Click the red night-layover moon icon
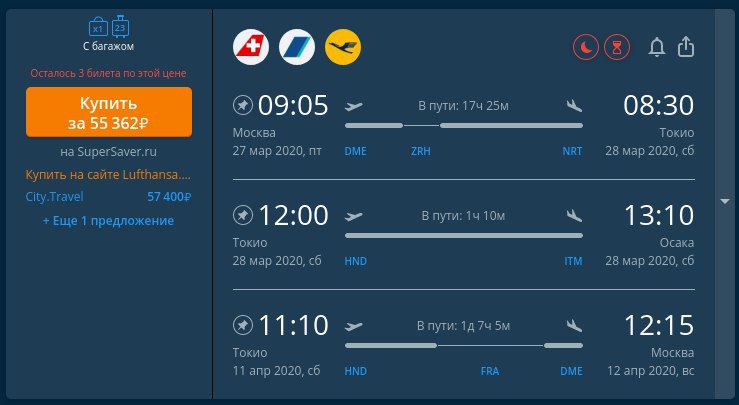Image resolution: width=739 pixels, height=405 pixels. pyautogui.click(x=586, y=47)
